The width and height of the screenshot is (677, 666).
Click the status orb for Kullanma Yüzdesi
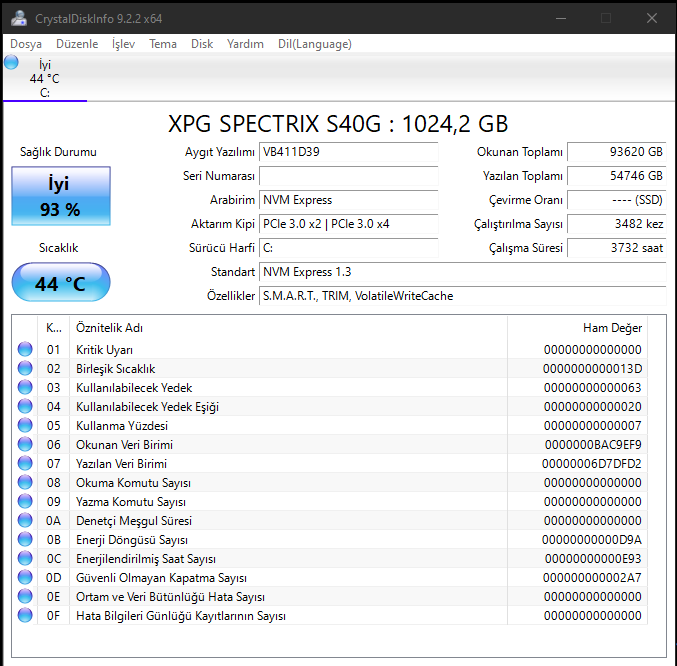coord(25,425)
